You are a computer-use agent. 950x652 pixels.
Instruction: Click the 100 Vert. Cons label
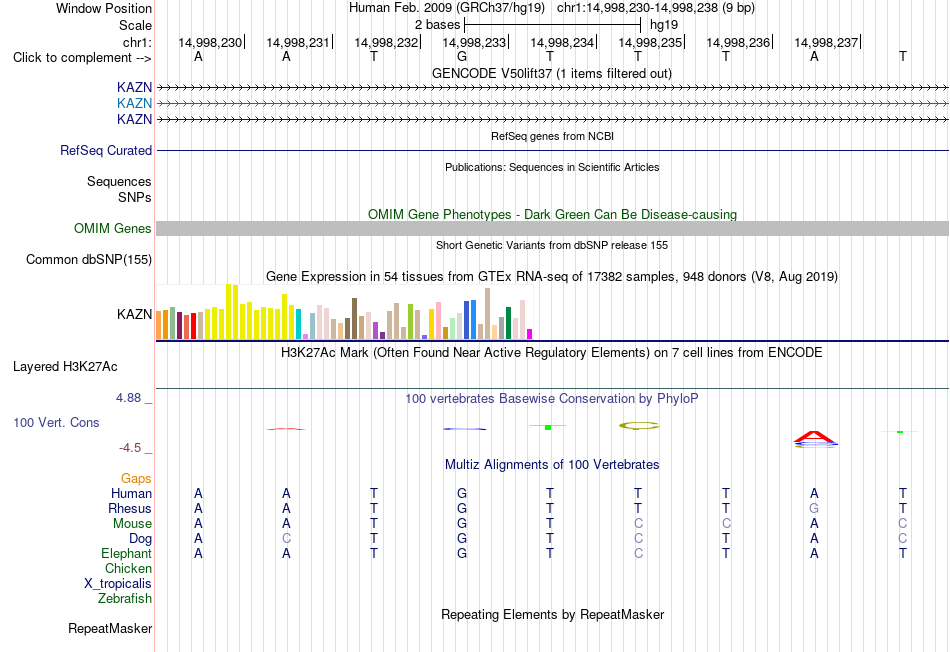(56, 422)
